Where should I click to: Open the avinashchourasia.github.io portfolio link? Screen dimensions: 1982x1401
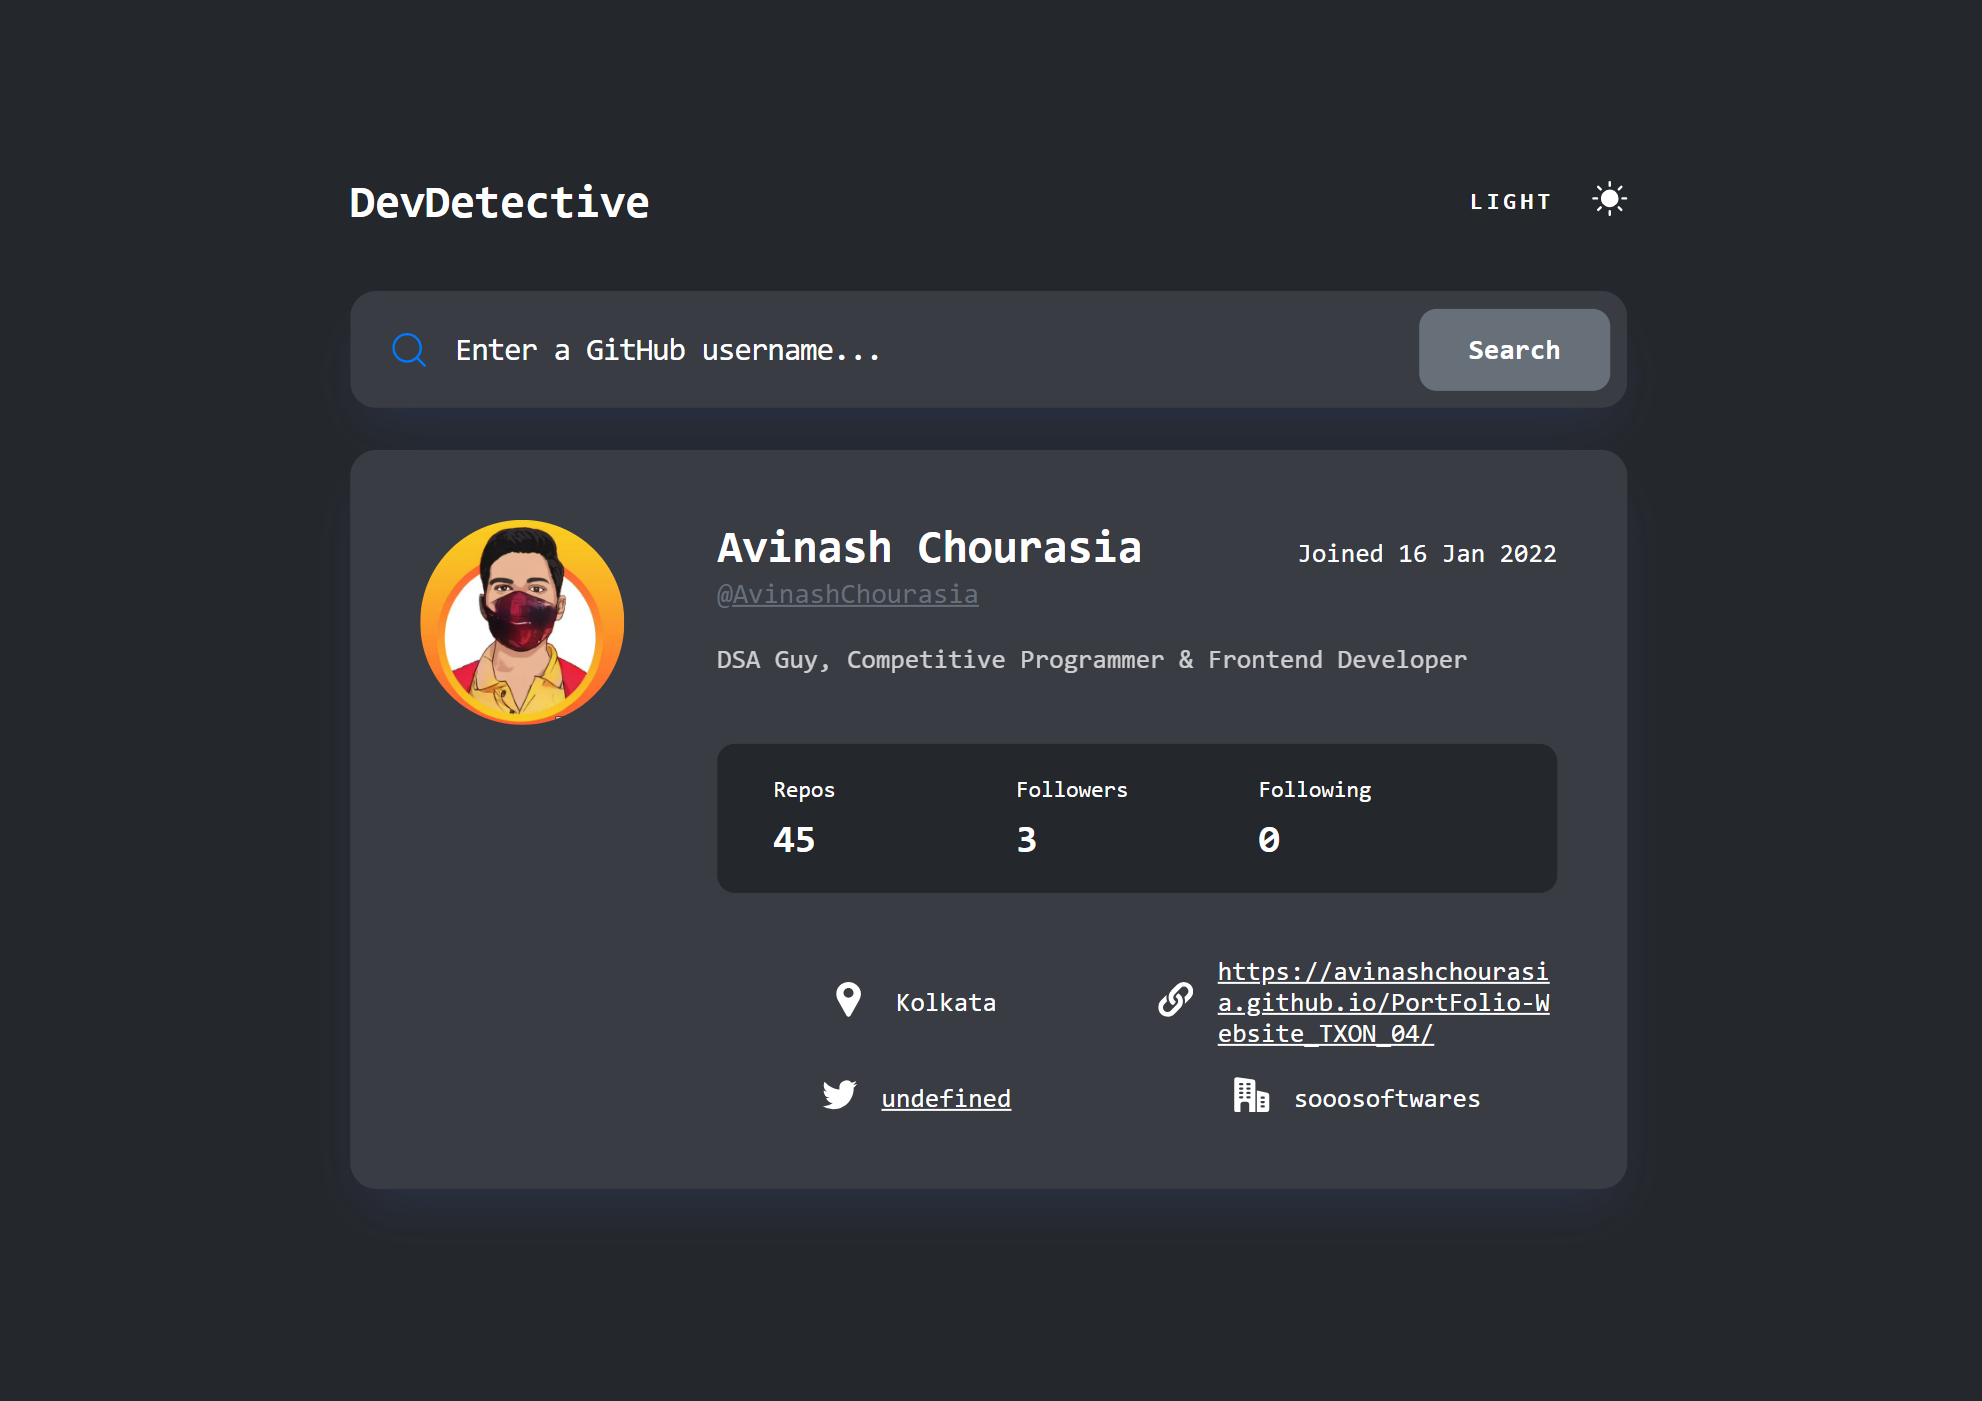point(1382,1002)
